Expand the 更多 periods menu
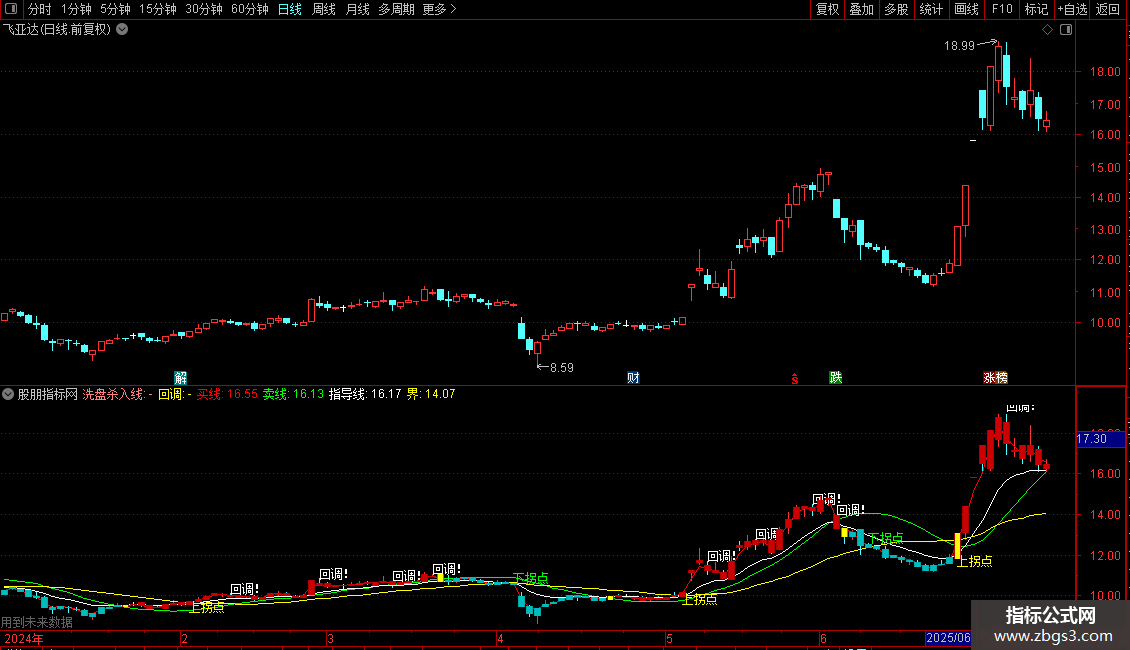This screenshot has width=1130, height=650. (440, 9)
